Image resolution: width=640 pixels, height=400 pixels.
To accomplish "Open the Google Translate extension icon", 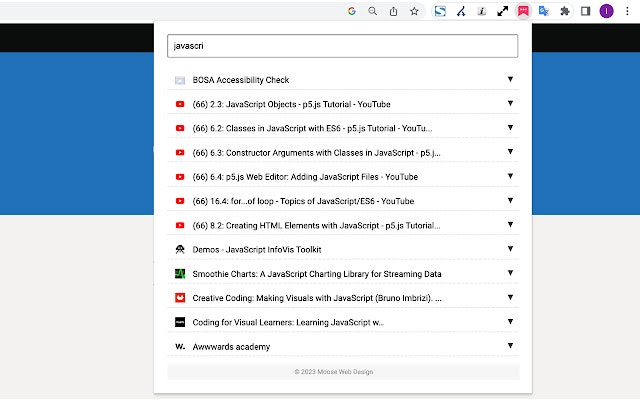I will point(544,11).
